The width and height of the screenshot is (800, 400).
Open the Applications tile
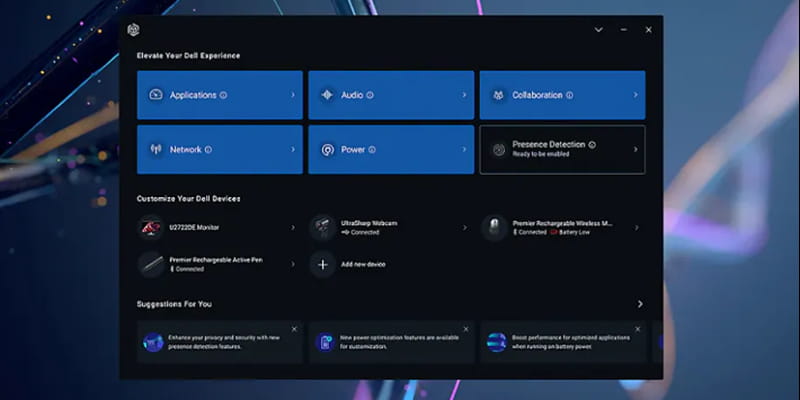pyautogui.click(x=220, y=95)
